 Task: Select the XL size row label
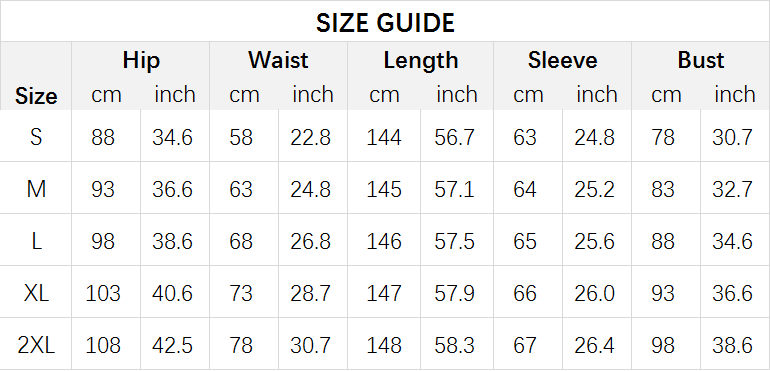click(36, 293)
